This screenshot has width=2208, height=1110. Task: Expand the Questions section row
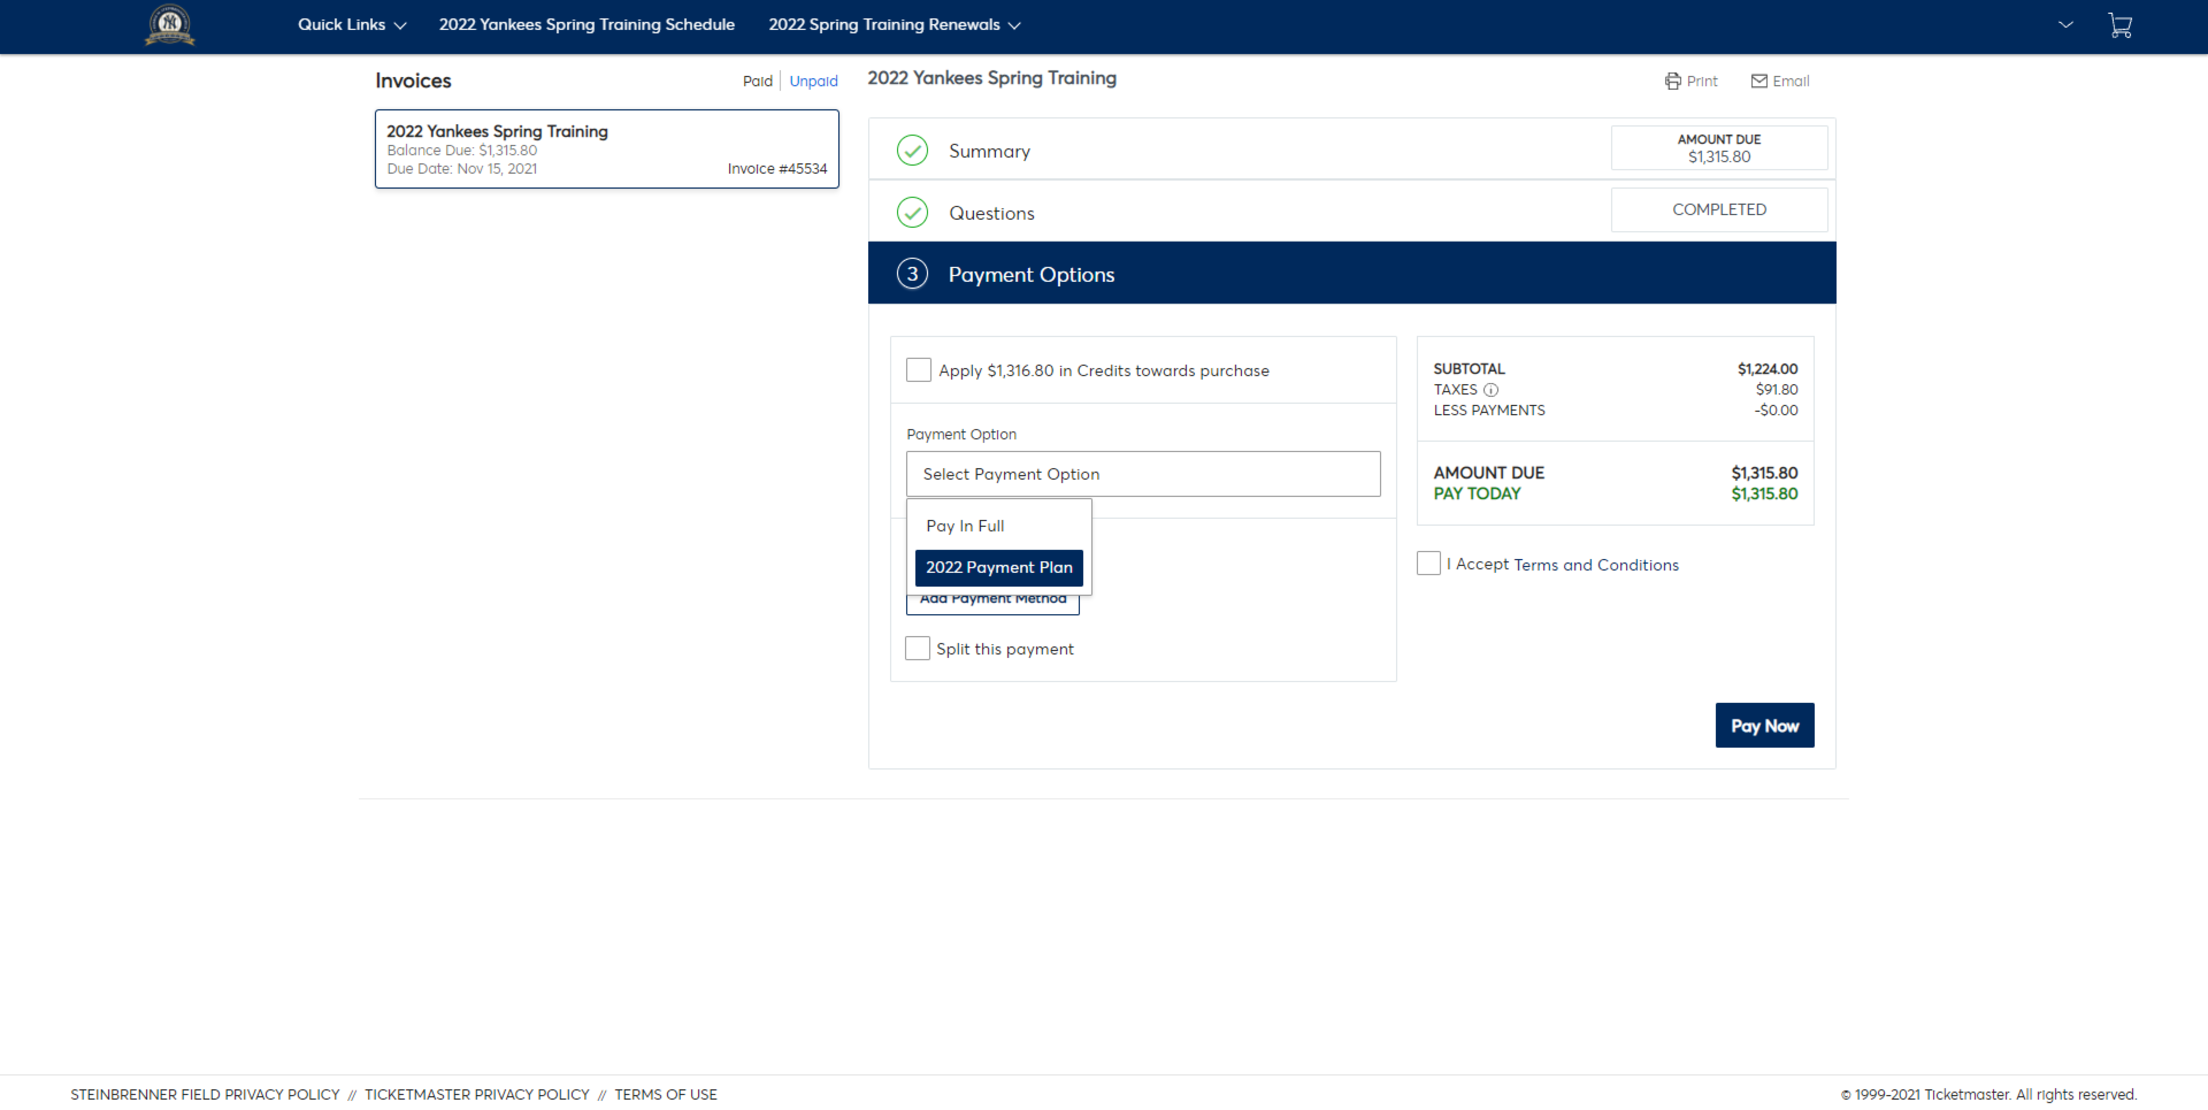click(x=1351, y=211)
